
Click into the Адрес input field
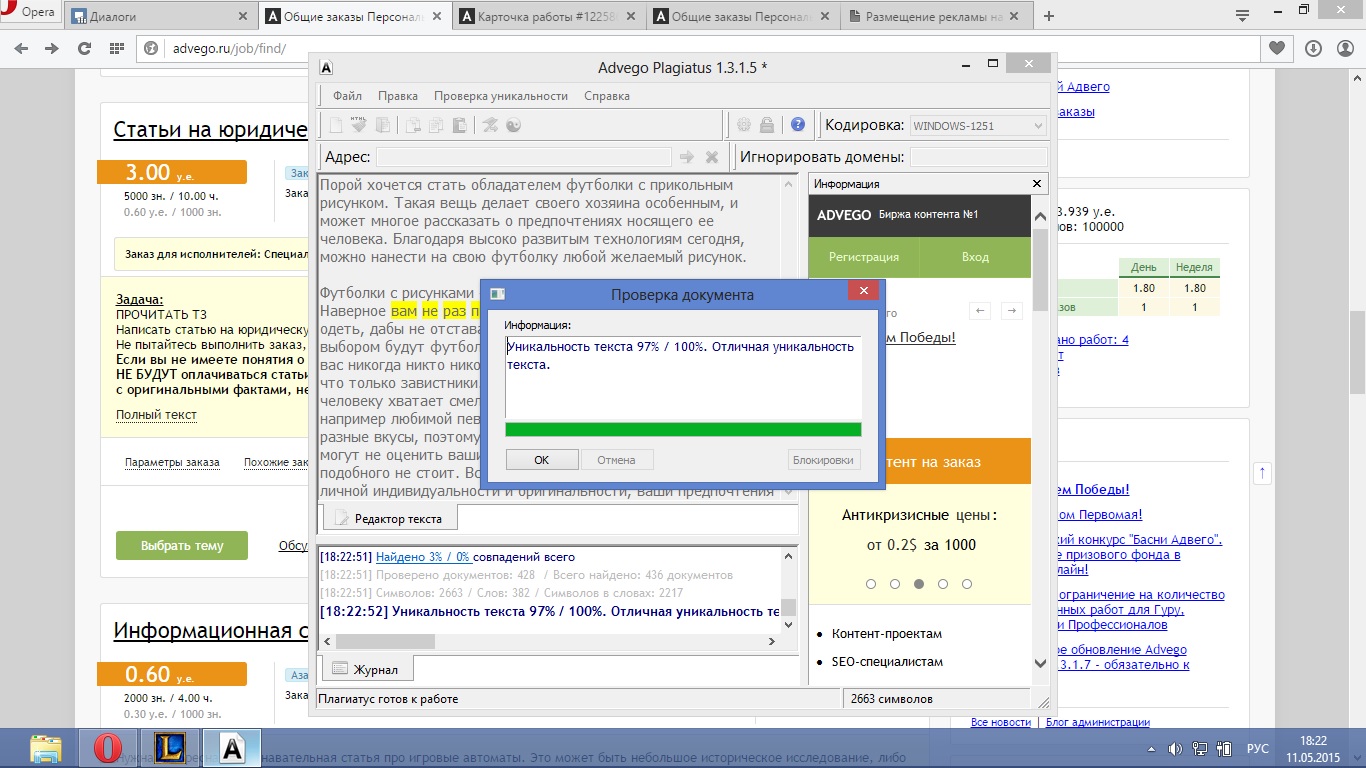(x=524, y=157)
